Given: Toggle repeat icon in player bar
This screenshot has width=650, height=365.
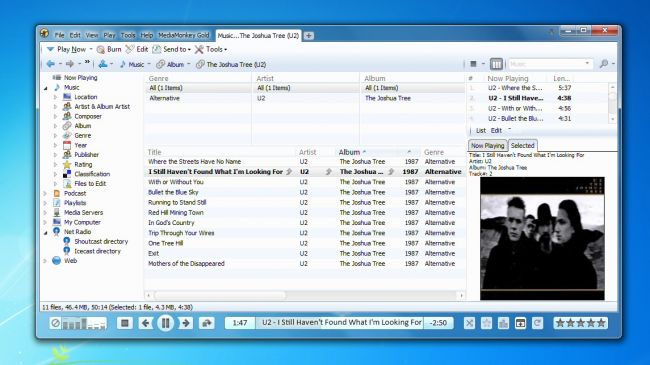Looking at the screenshot, I should 537,323.
